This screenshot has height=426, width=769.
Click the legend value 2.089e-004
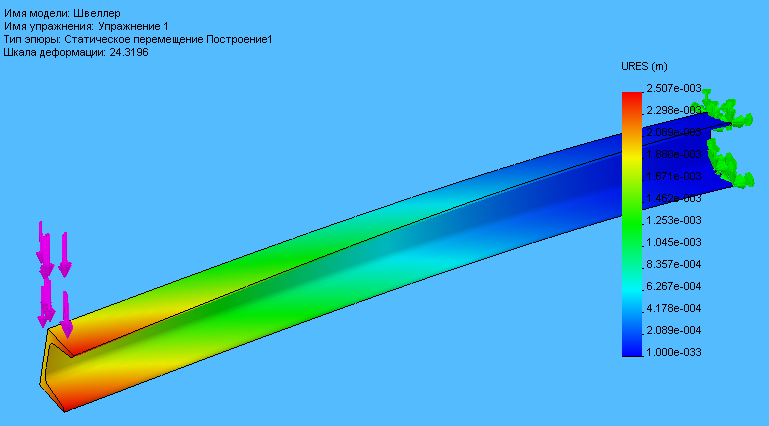(674, 330)
